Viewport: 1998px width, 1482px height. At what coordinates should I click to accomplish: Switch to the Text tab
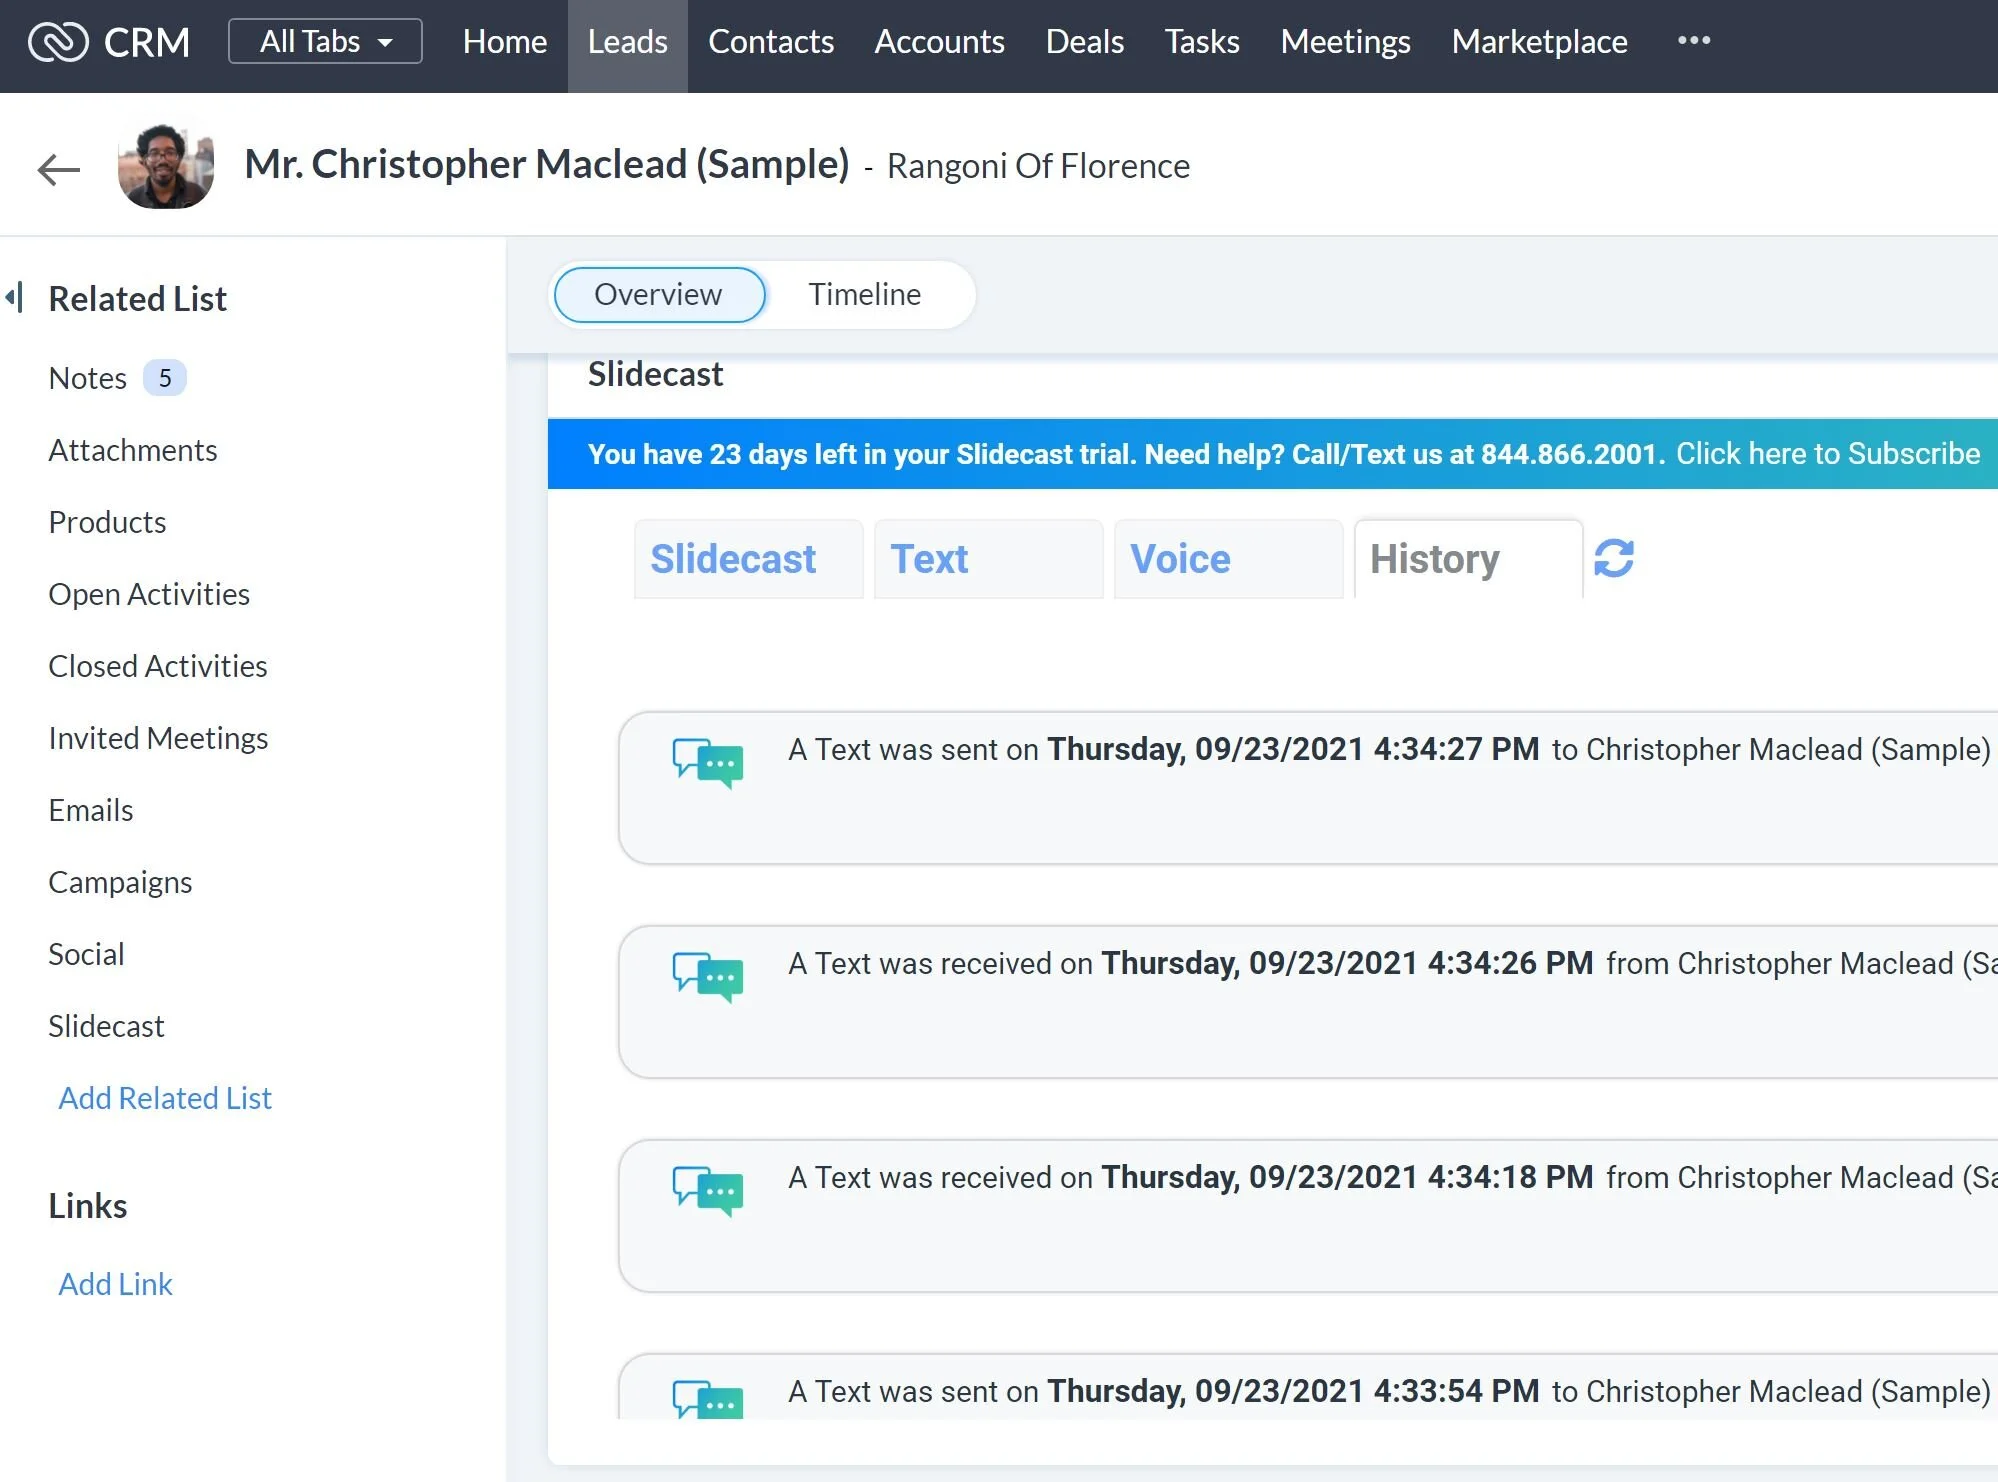coord(988,559)
